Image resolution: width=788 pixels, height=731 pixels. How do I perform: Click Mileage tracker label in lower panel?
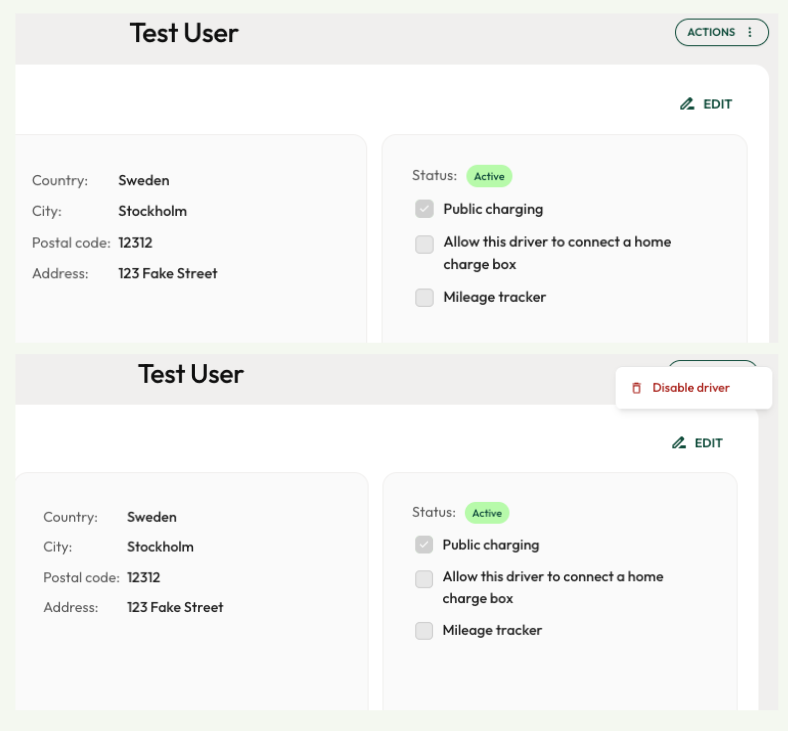click(x=492, y=630)
